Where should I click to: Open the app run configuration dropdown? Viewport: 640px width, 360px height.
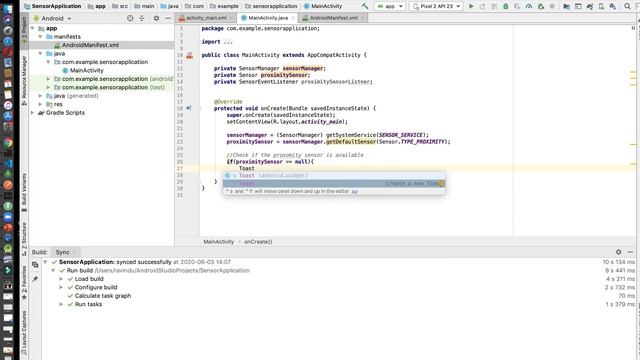click(390, 6)
